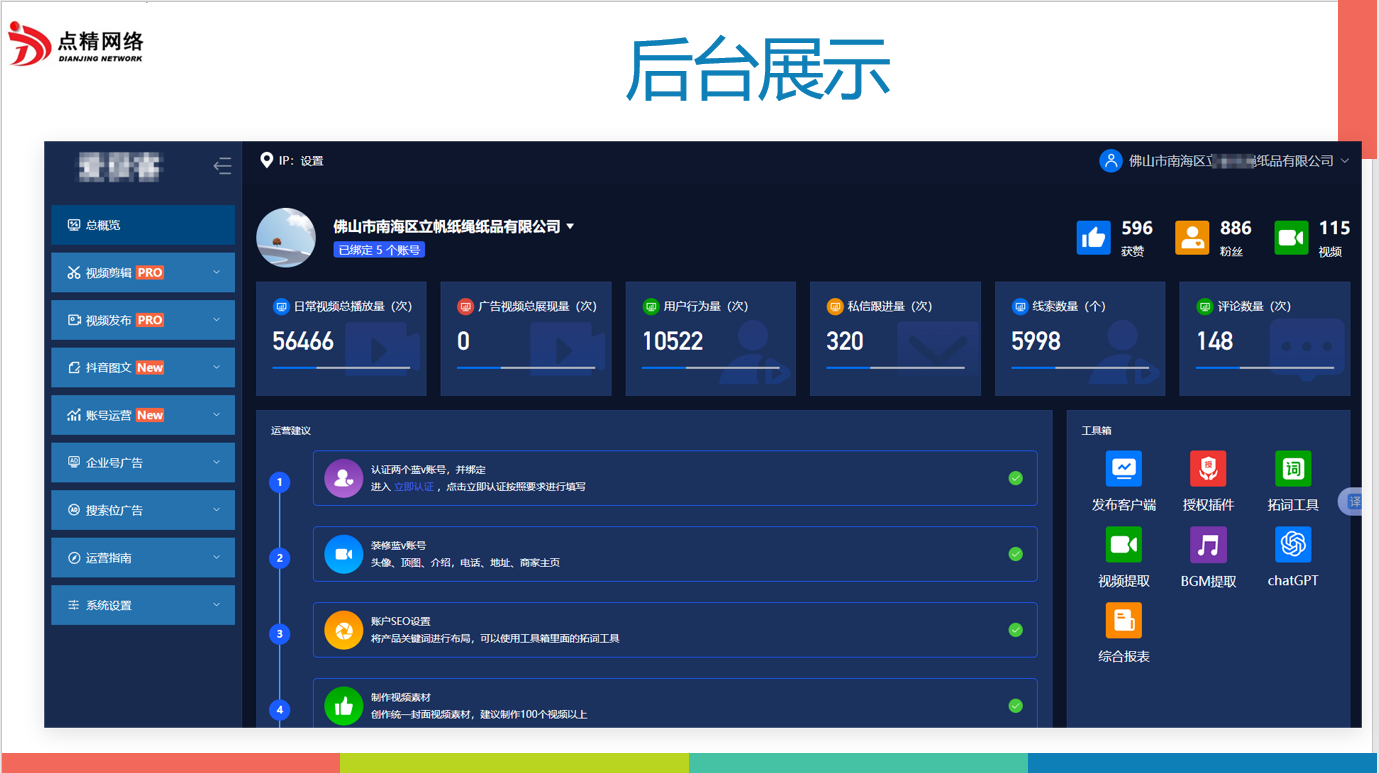Open the 视频提取 tool icon
The width and height of the screenshot is (1379, 773).
tap(1123, 545)
